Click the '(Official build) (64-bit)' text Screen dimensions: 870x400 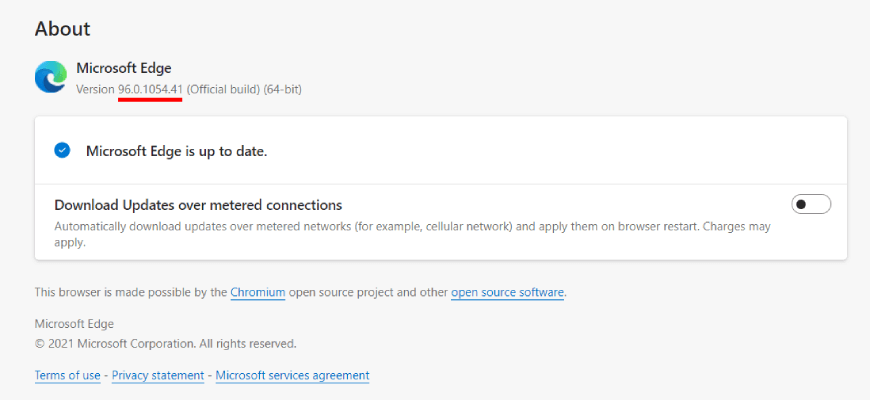[244, 89]
